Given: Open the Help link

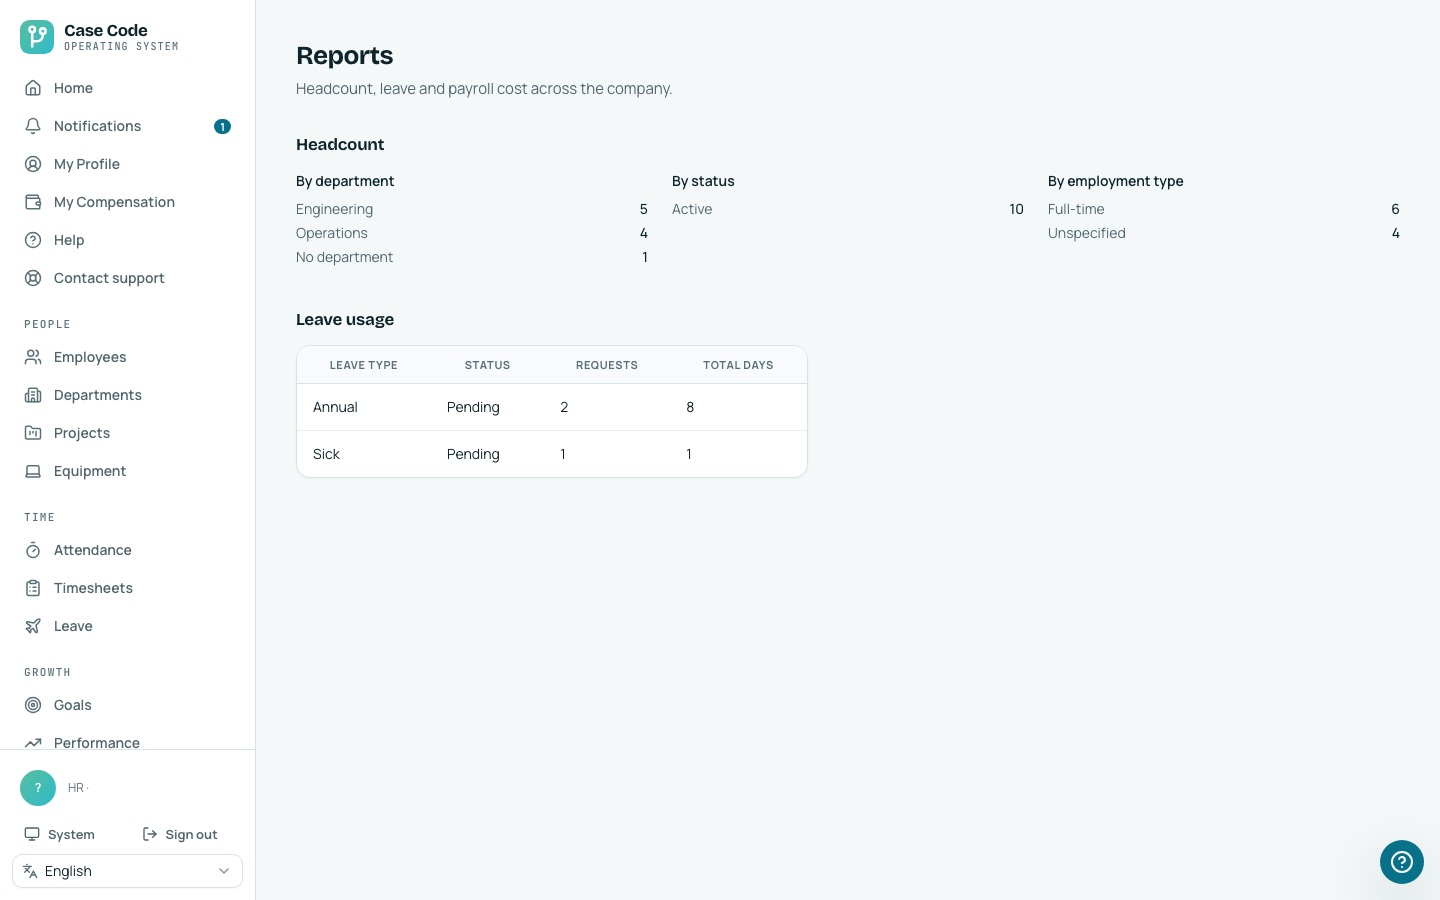Looking at the screenshot, I should [x=127, y=240].
